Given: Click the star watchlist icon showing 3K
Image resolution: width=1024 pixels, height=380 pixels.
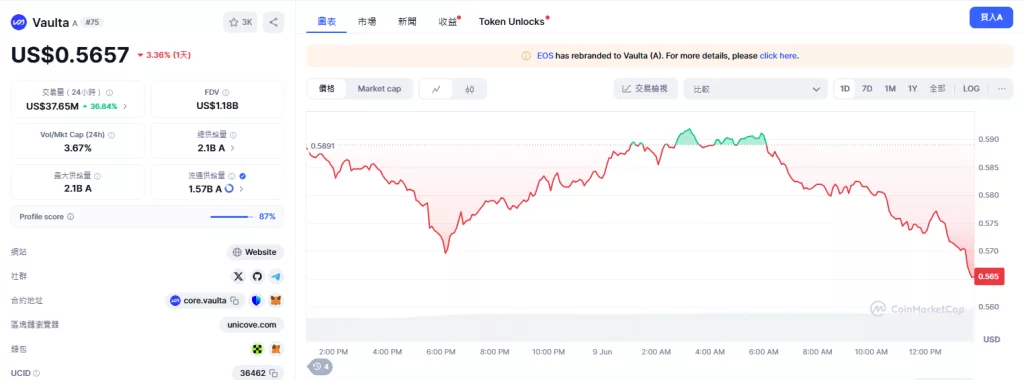Looking at the screenshot, I should coord(240,22).
